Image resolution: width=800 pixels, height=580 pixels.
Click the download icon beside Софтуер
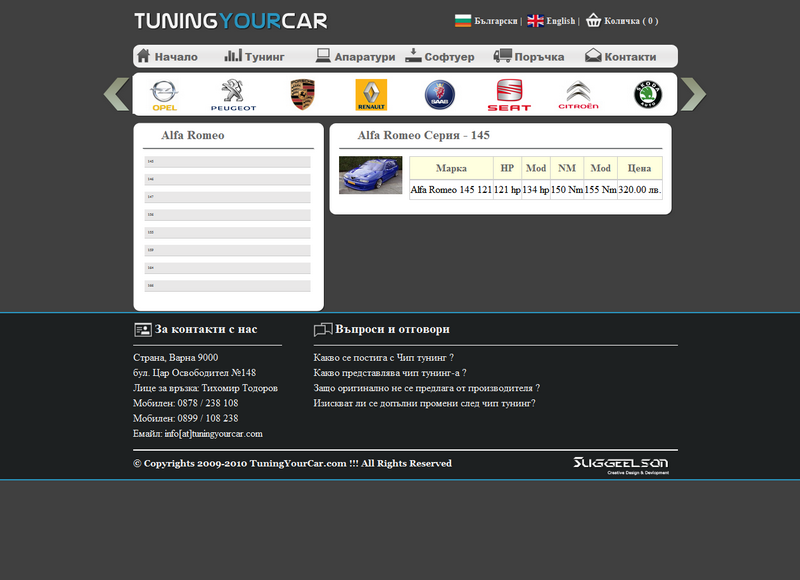413,56
